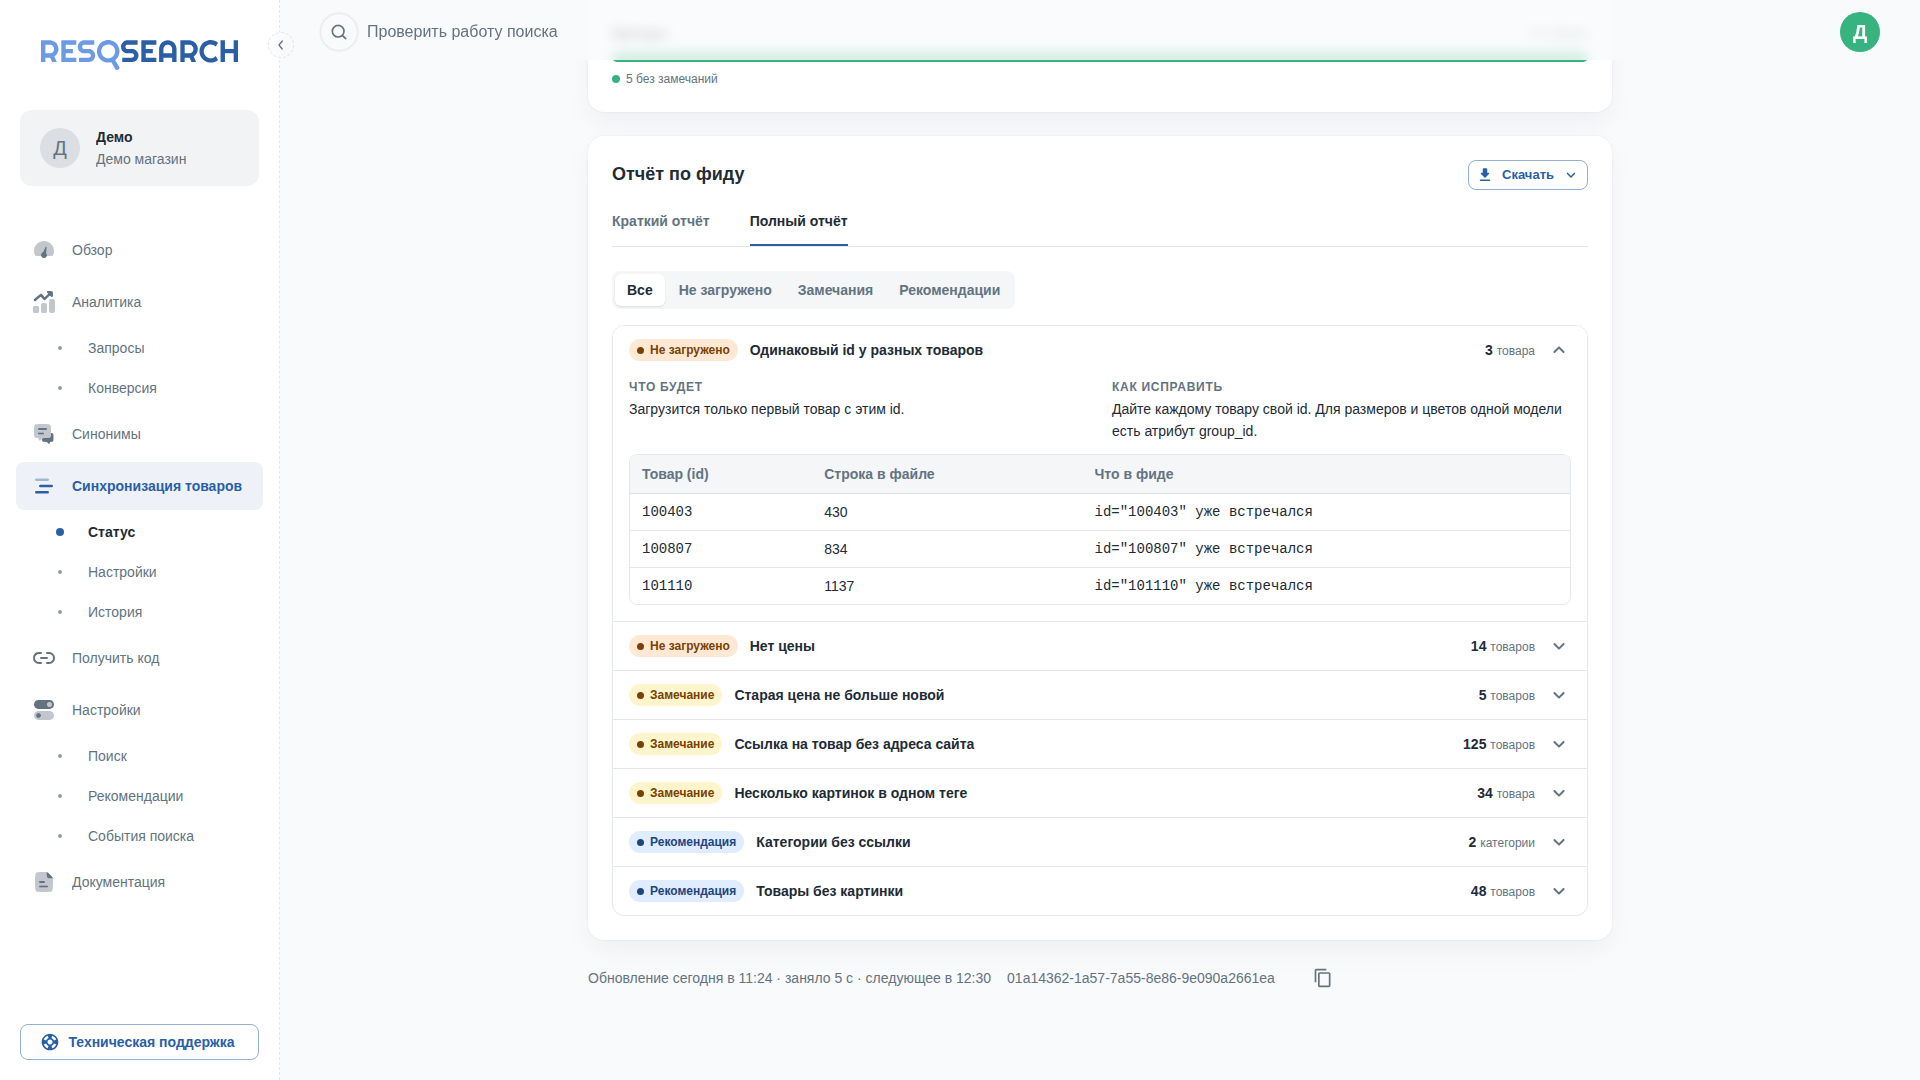Click the Аналитика chart icon
The image size is (1920, 1080).
pos(44,302)
